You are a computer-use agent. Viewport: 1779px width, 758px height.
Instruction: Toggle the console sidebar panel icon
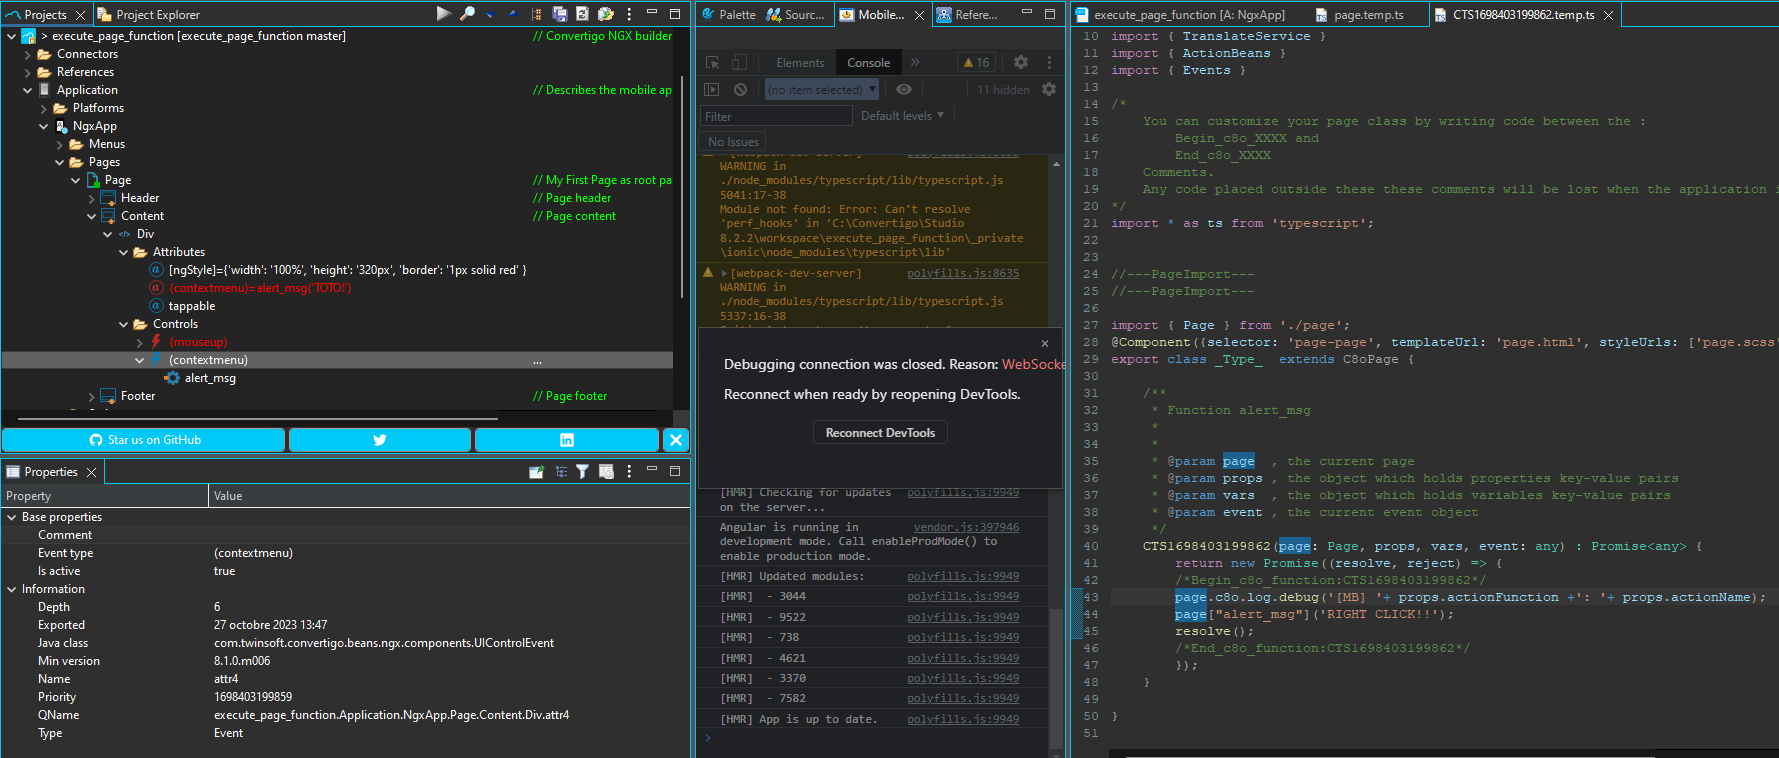coord(712,90)
